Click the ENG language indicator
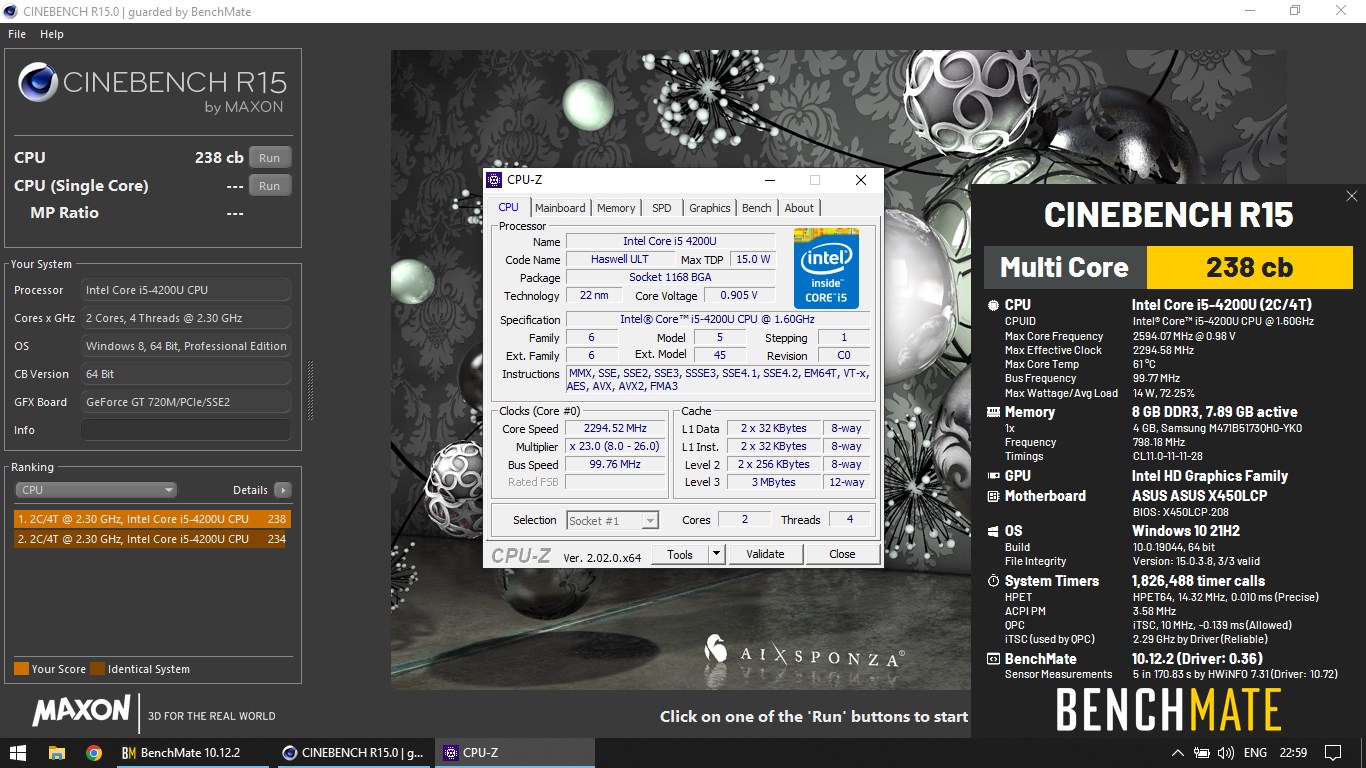This screenshot has height=768, width=1366. coord(1255,753)
